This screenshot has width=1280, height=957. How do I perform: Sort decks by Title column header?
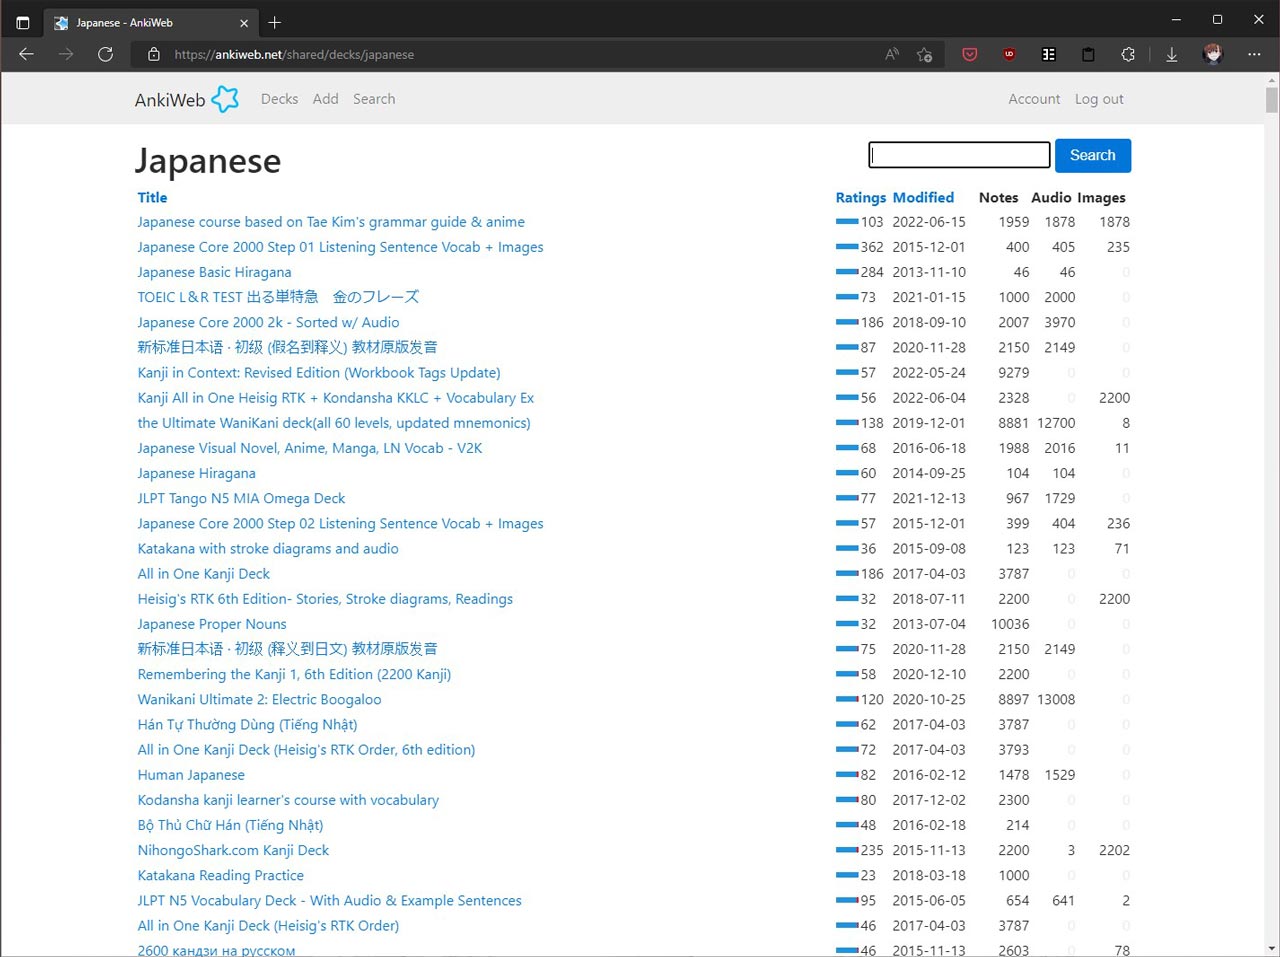(152, 197)
